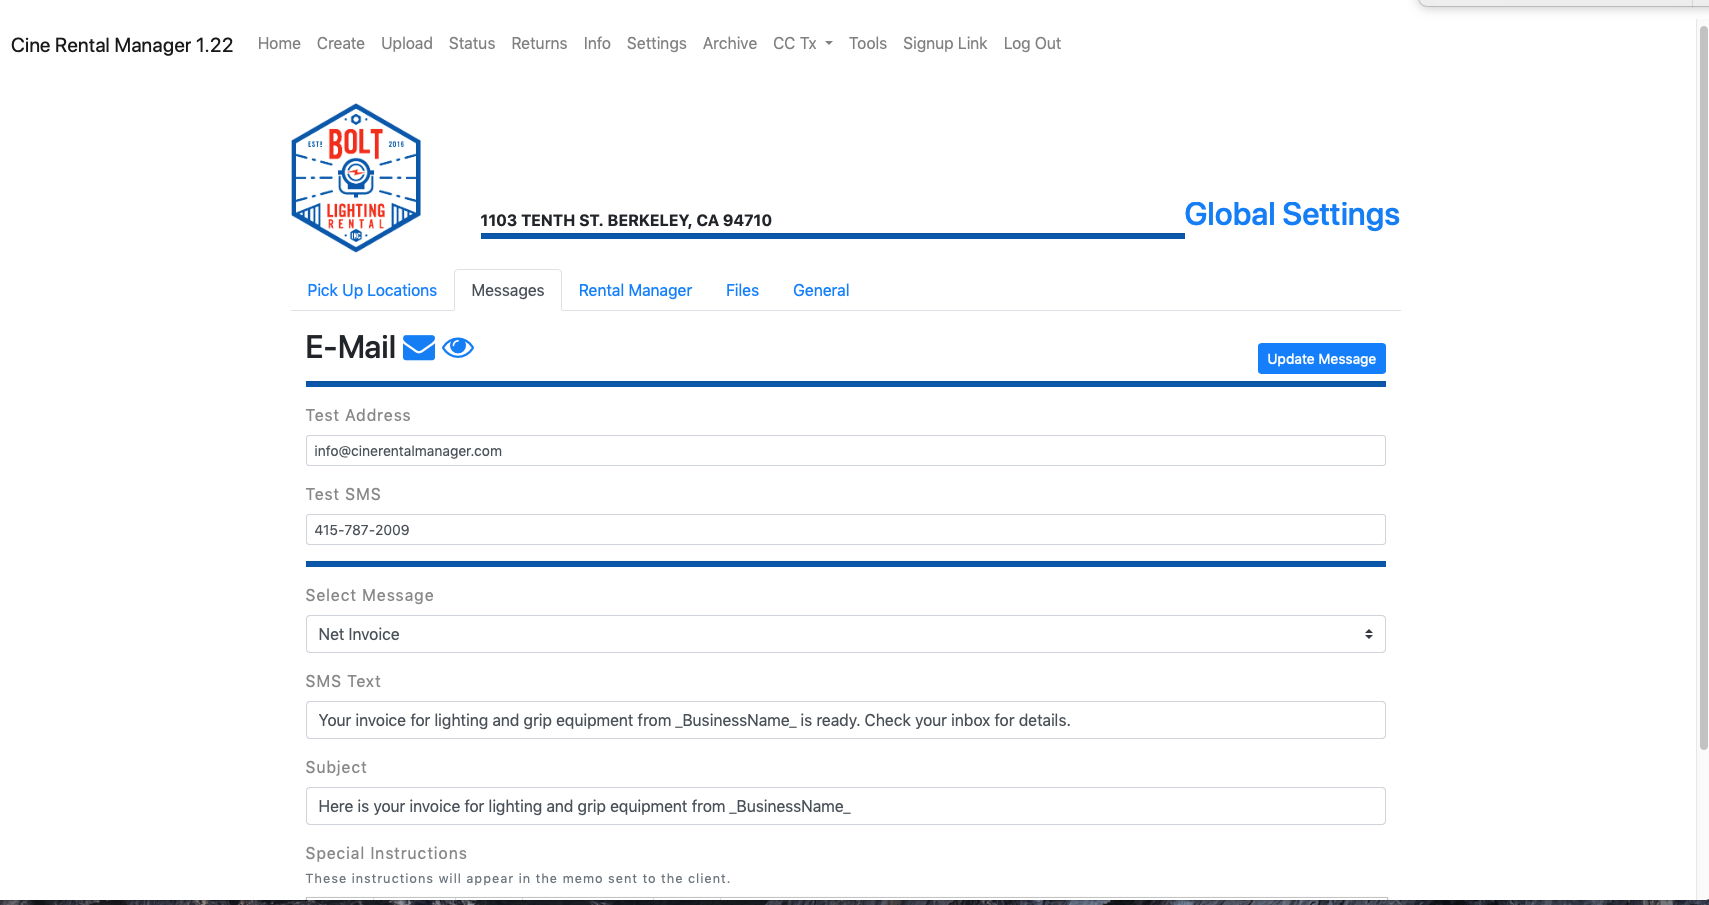Click the Cine Rental Manager brand title
1709x905 pixels.
click(x=122, y=45)
